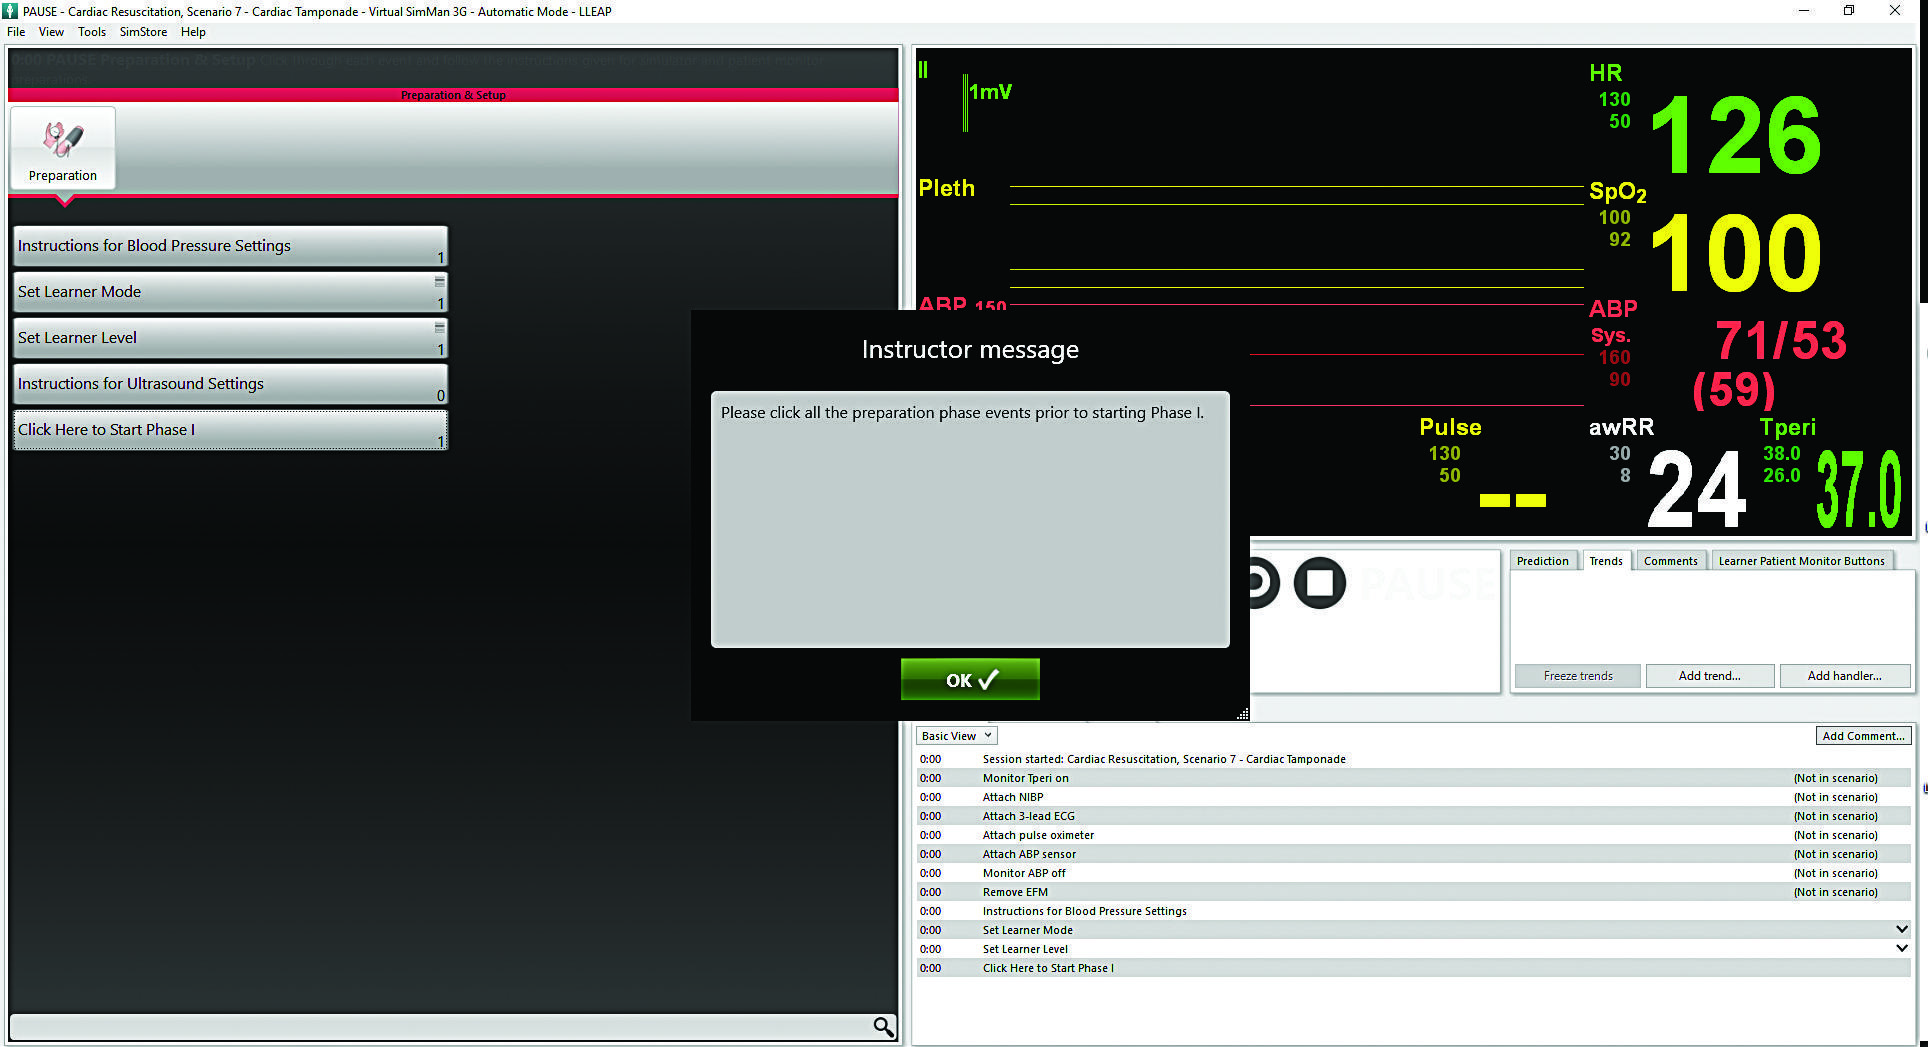Open Learner Patient Monitor Buttons tab

coord(1801,561)
